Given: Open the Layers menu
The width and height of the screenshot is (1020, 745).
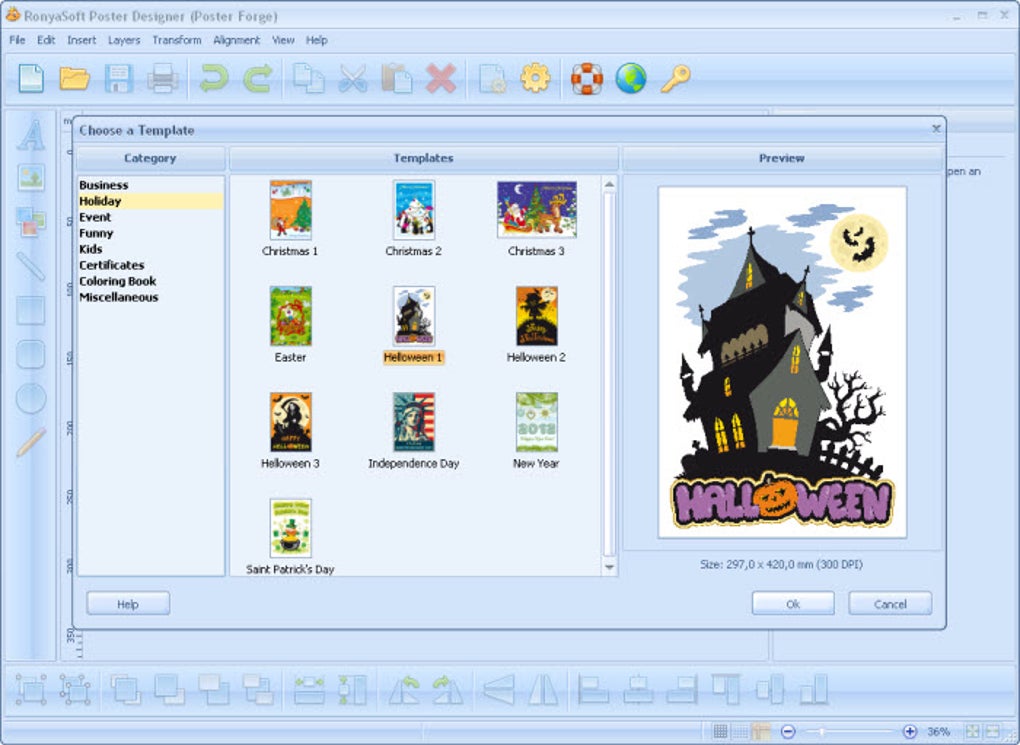Looking at the screenshot, I should tap(124, 40).
